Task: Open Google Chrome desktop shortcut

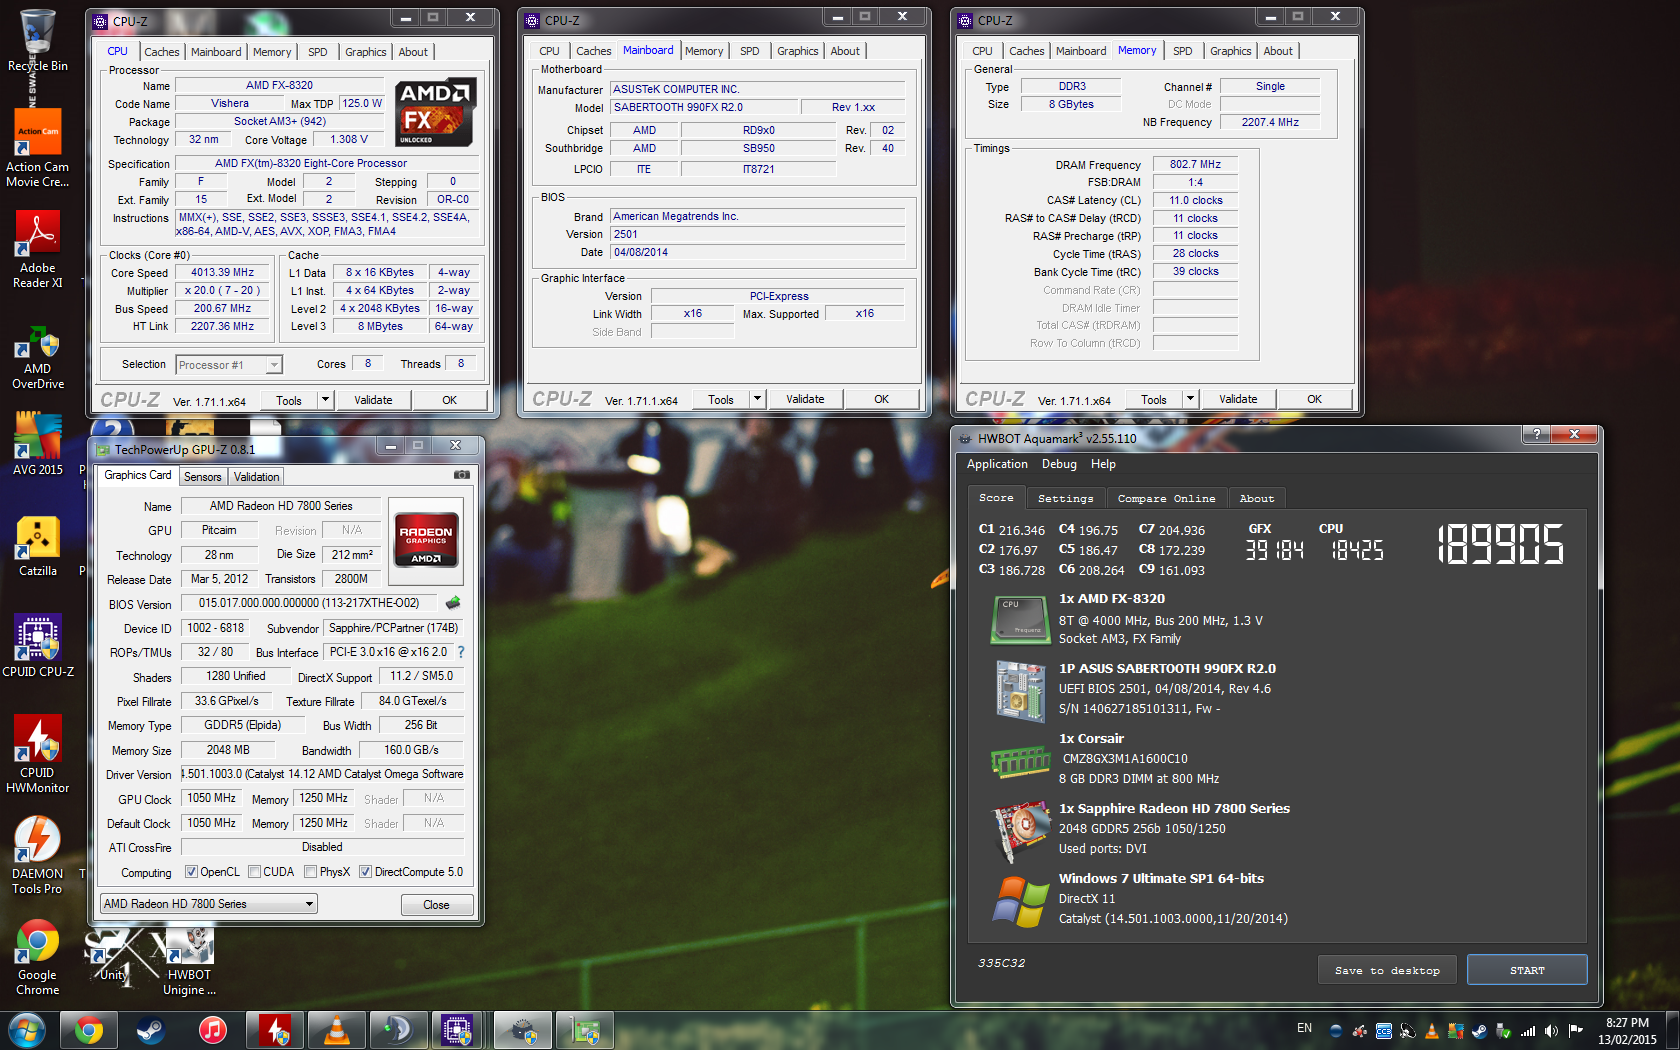Action: [x=38, y=957]
